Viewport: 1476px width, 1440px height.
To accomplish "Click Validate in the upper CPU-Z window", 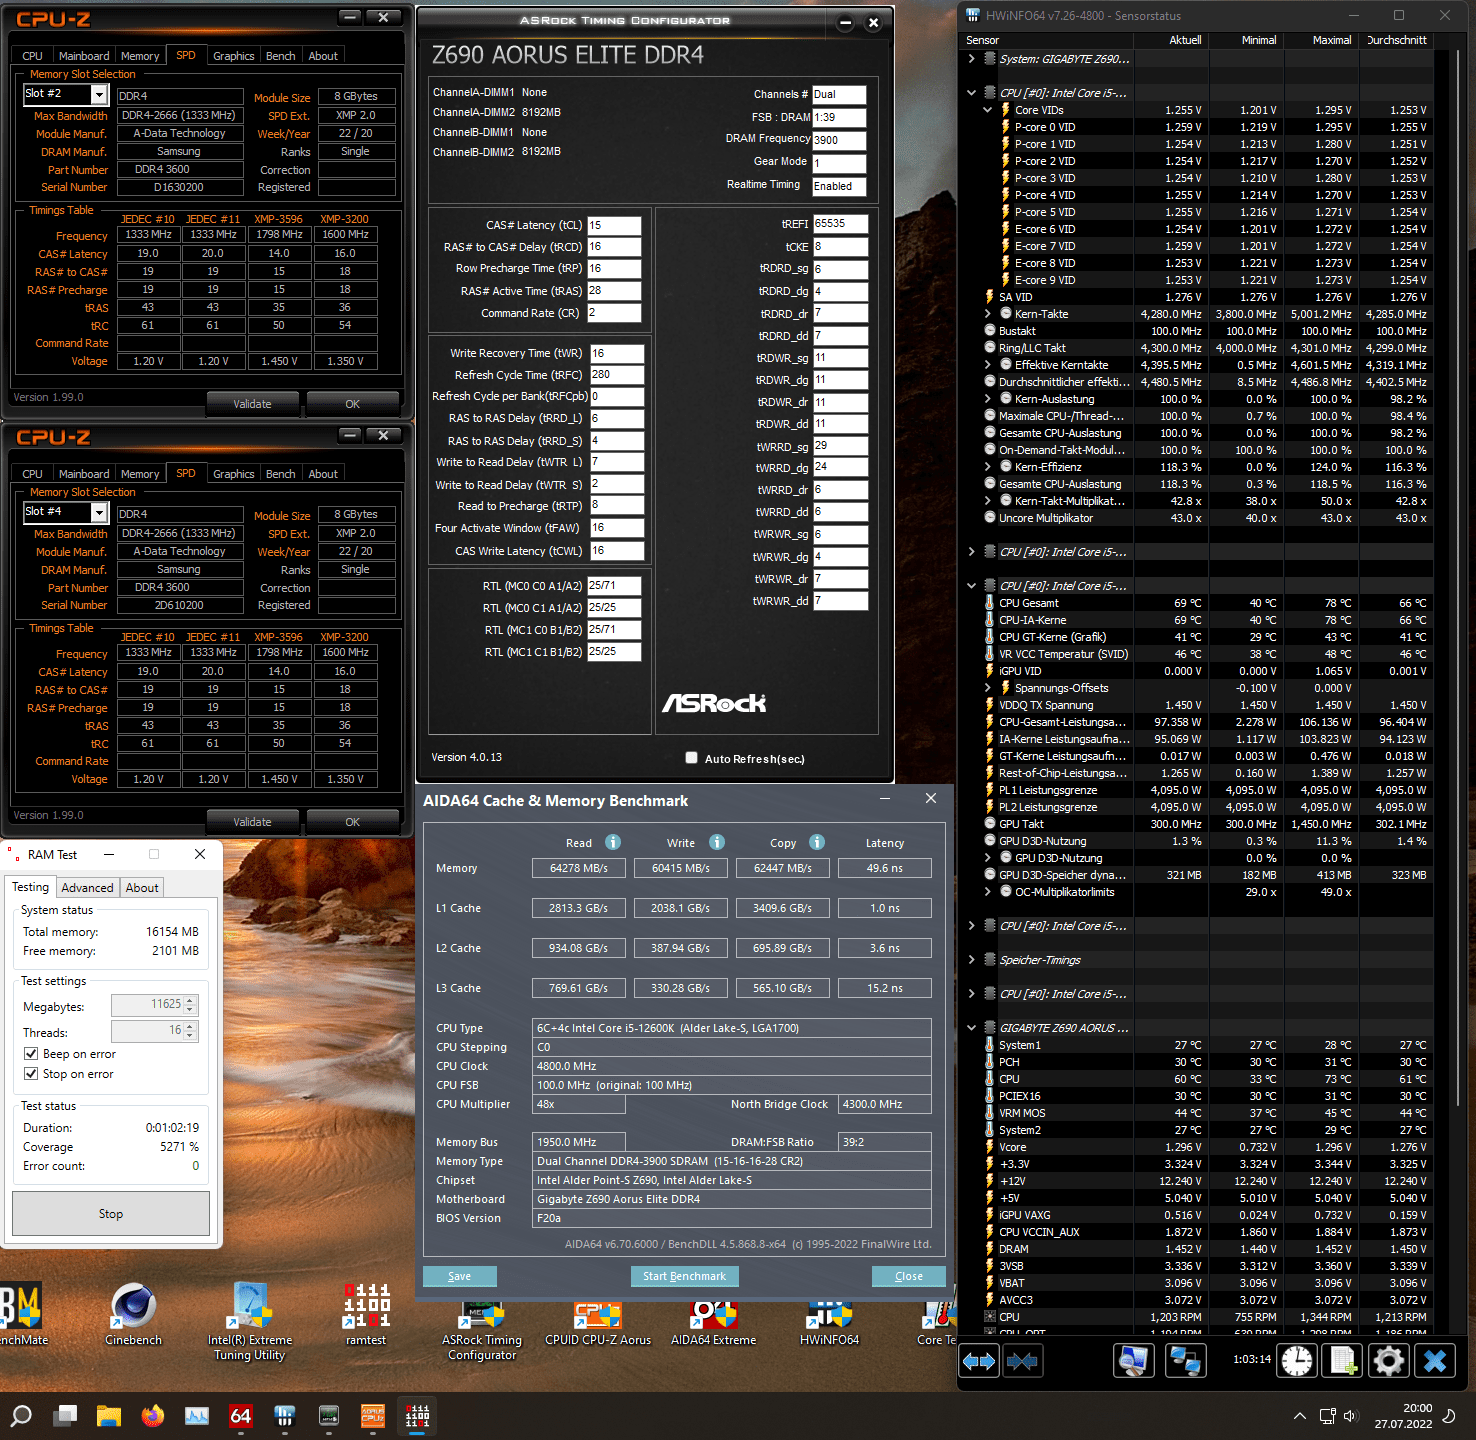I will click(252, 404).
